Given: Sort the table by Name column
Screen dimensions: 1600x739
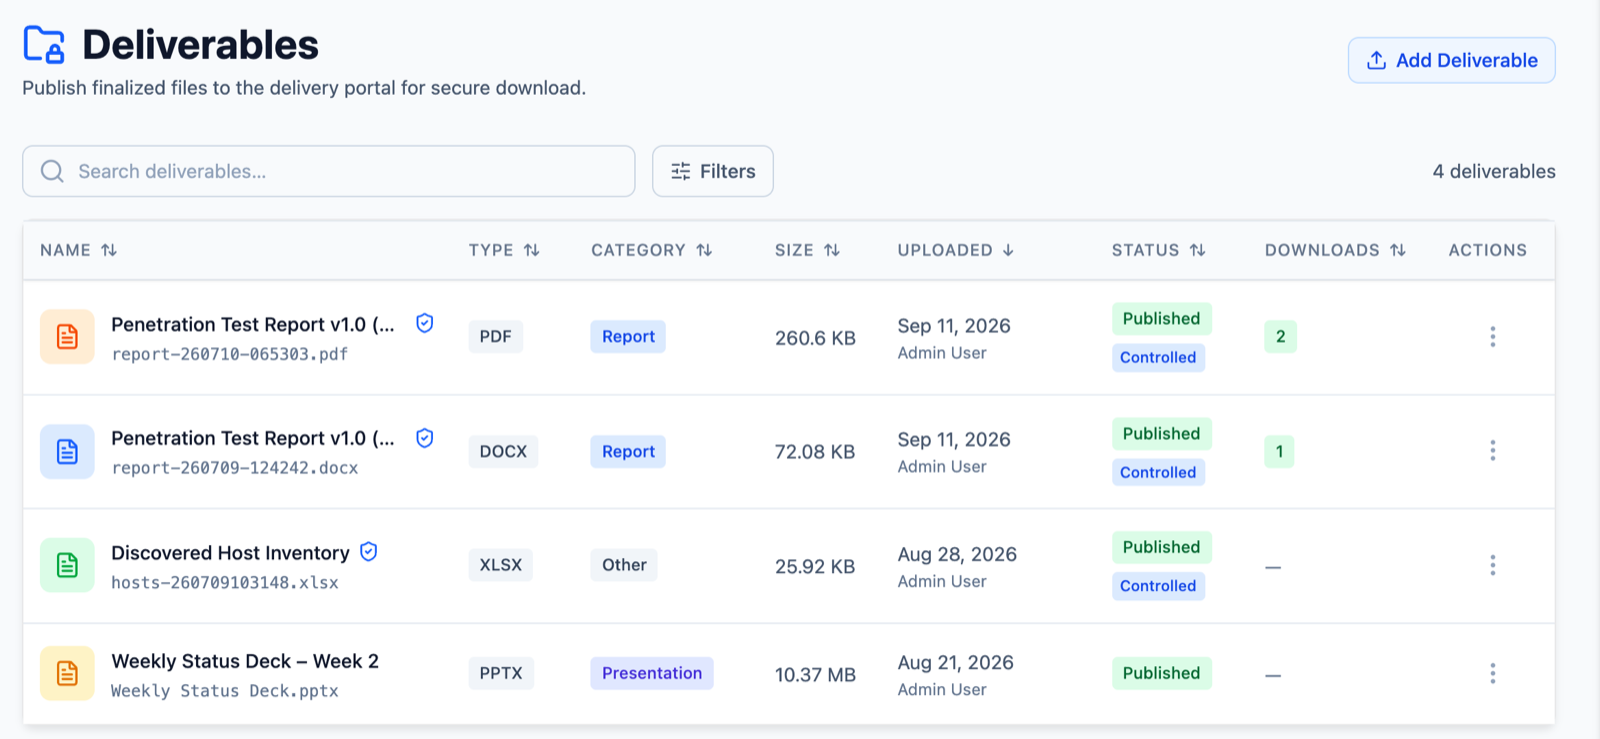Looking at the screenshot, I should click(x=79, y=250).
